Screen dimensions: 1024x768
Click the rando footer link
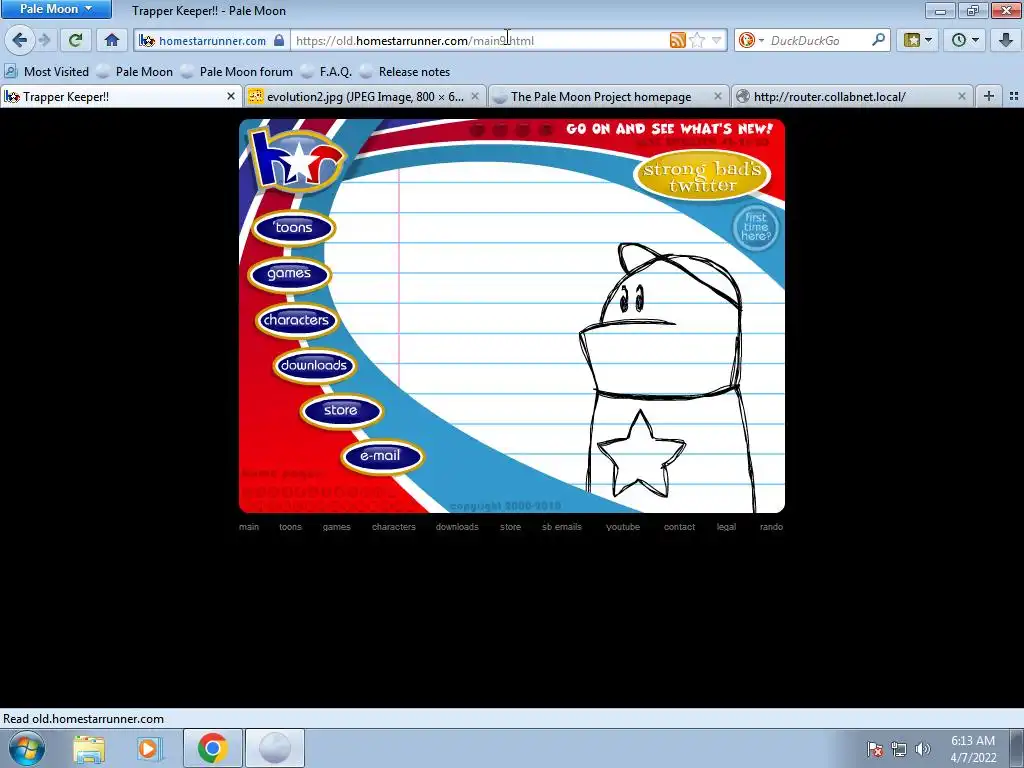click(771, 527)
